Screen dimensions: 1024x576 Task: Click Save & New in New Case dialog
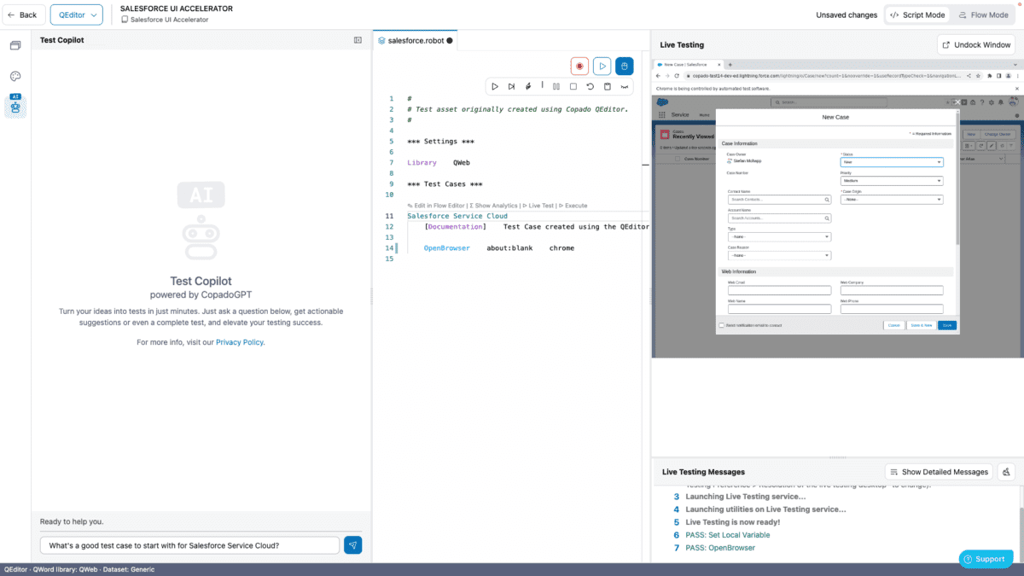pos(921,325)
